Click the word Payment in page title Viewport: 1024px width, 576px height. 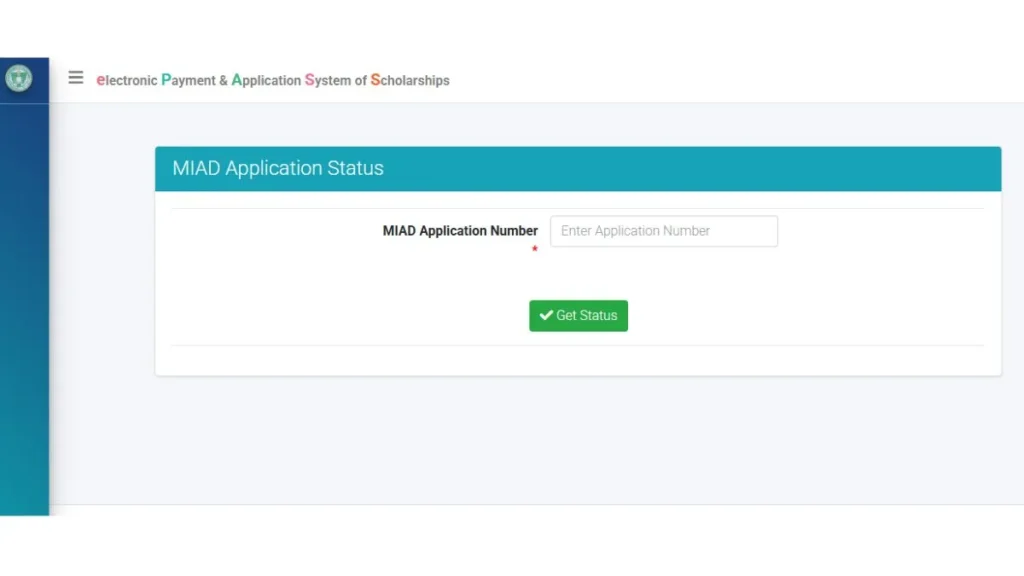(x=188, y=80)
